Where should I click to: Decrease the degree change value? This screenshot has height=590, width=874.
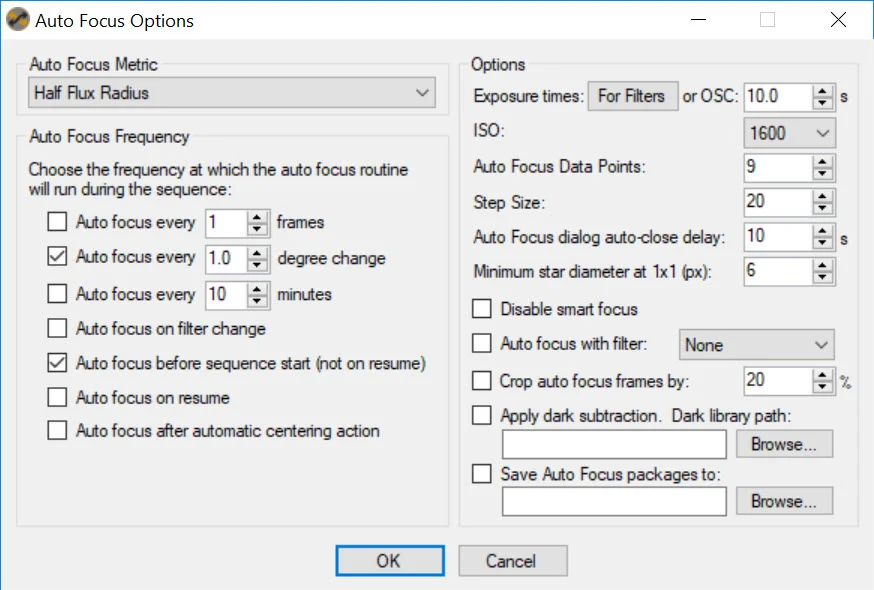(257, 264)
